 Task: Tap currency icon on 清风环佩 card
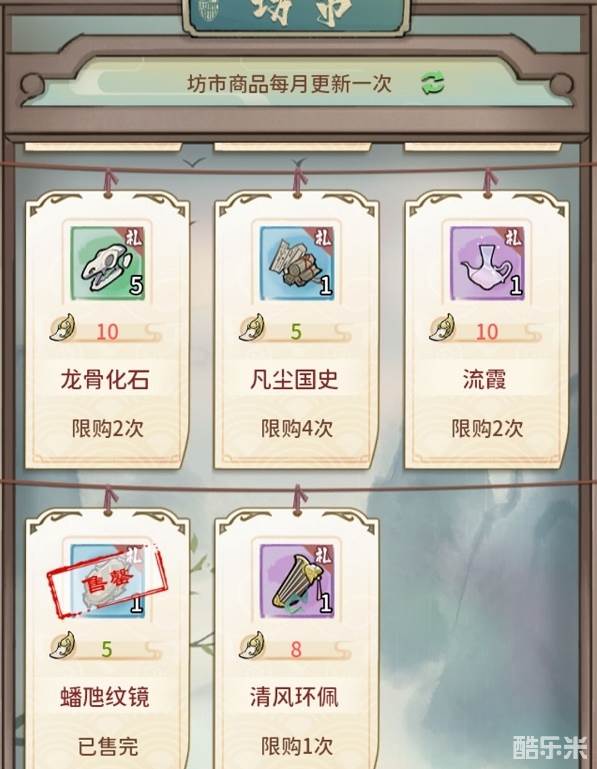(252, 645)
